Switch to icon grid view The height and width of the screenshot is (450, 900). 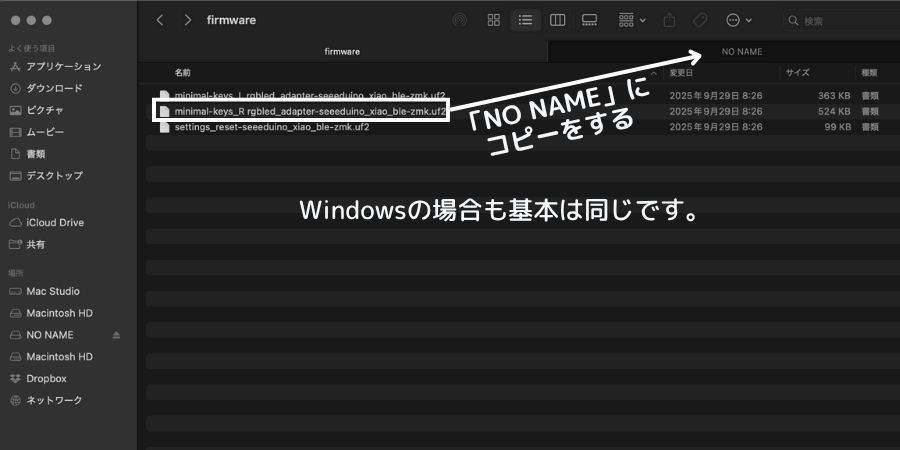tap(493, 20)
